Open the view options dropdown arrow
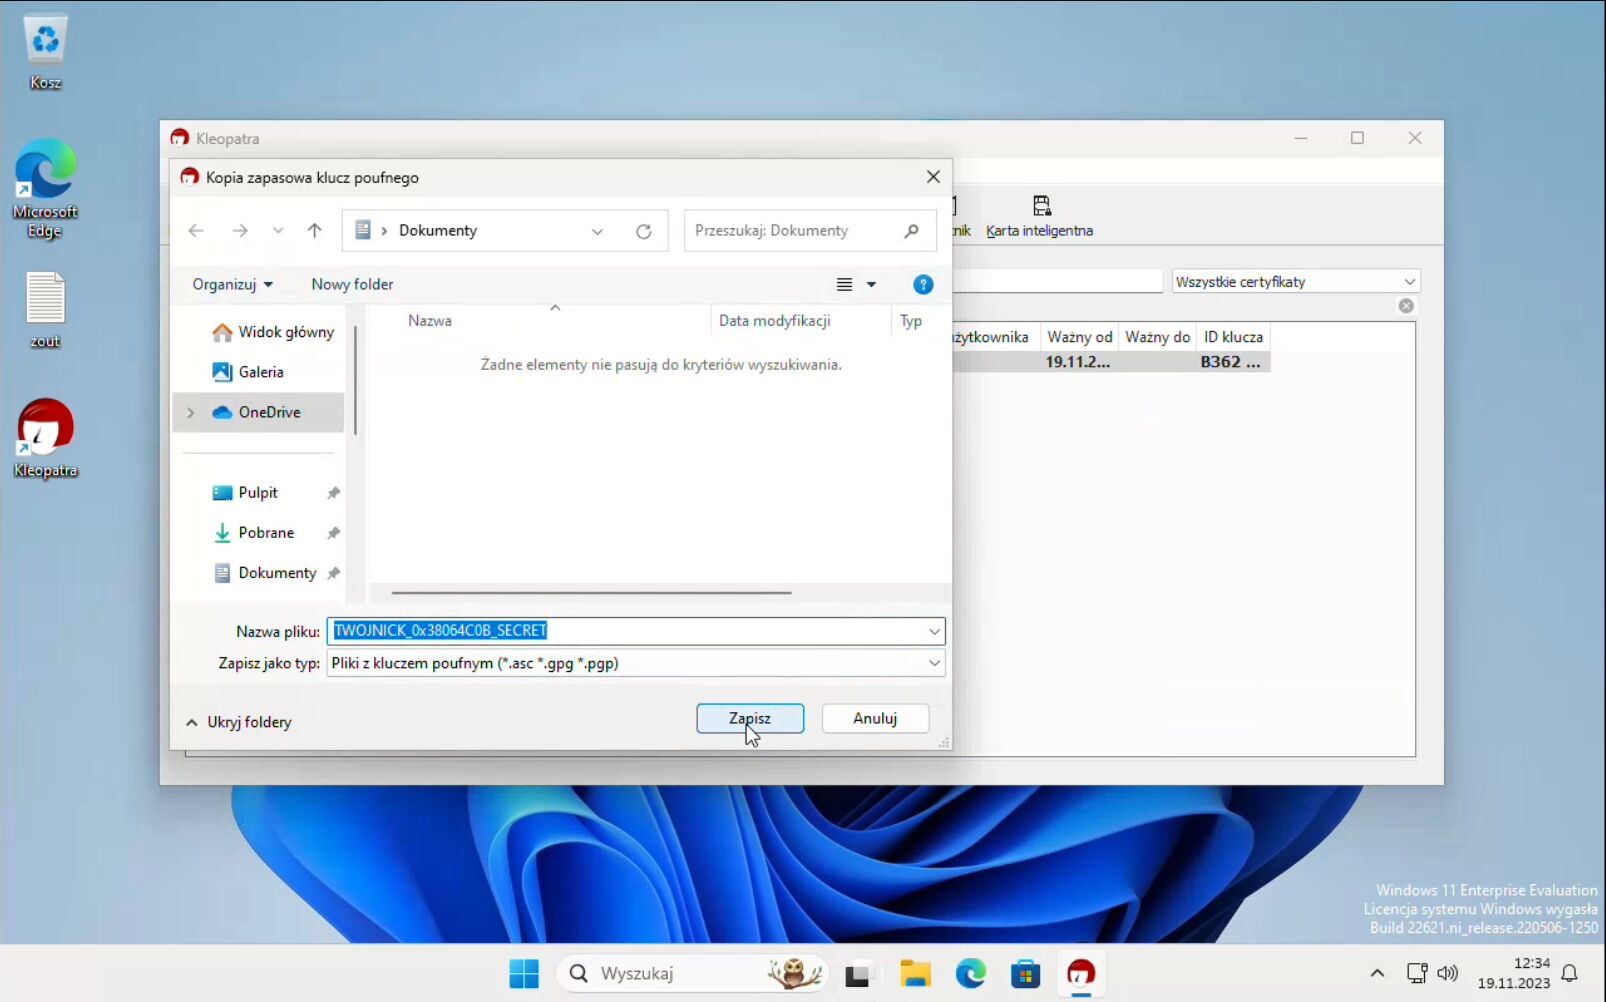Viewport: 1606px width, 1002px height. (871, 285)
